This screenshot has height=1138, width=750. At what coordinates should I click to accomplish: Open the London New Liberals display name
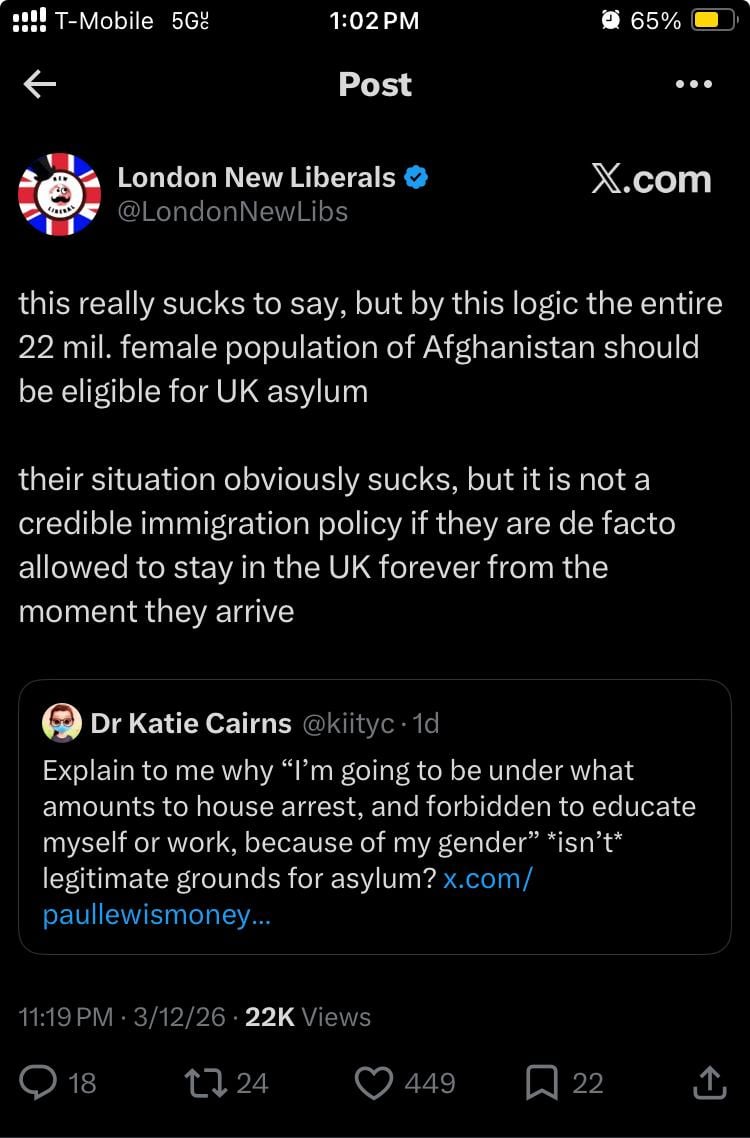[x=256, y=178]
